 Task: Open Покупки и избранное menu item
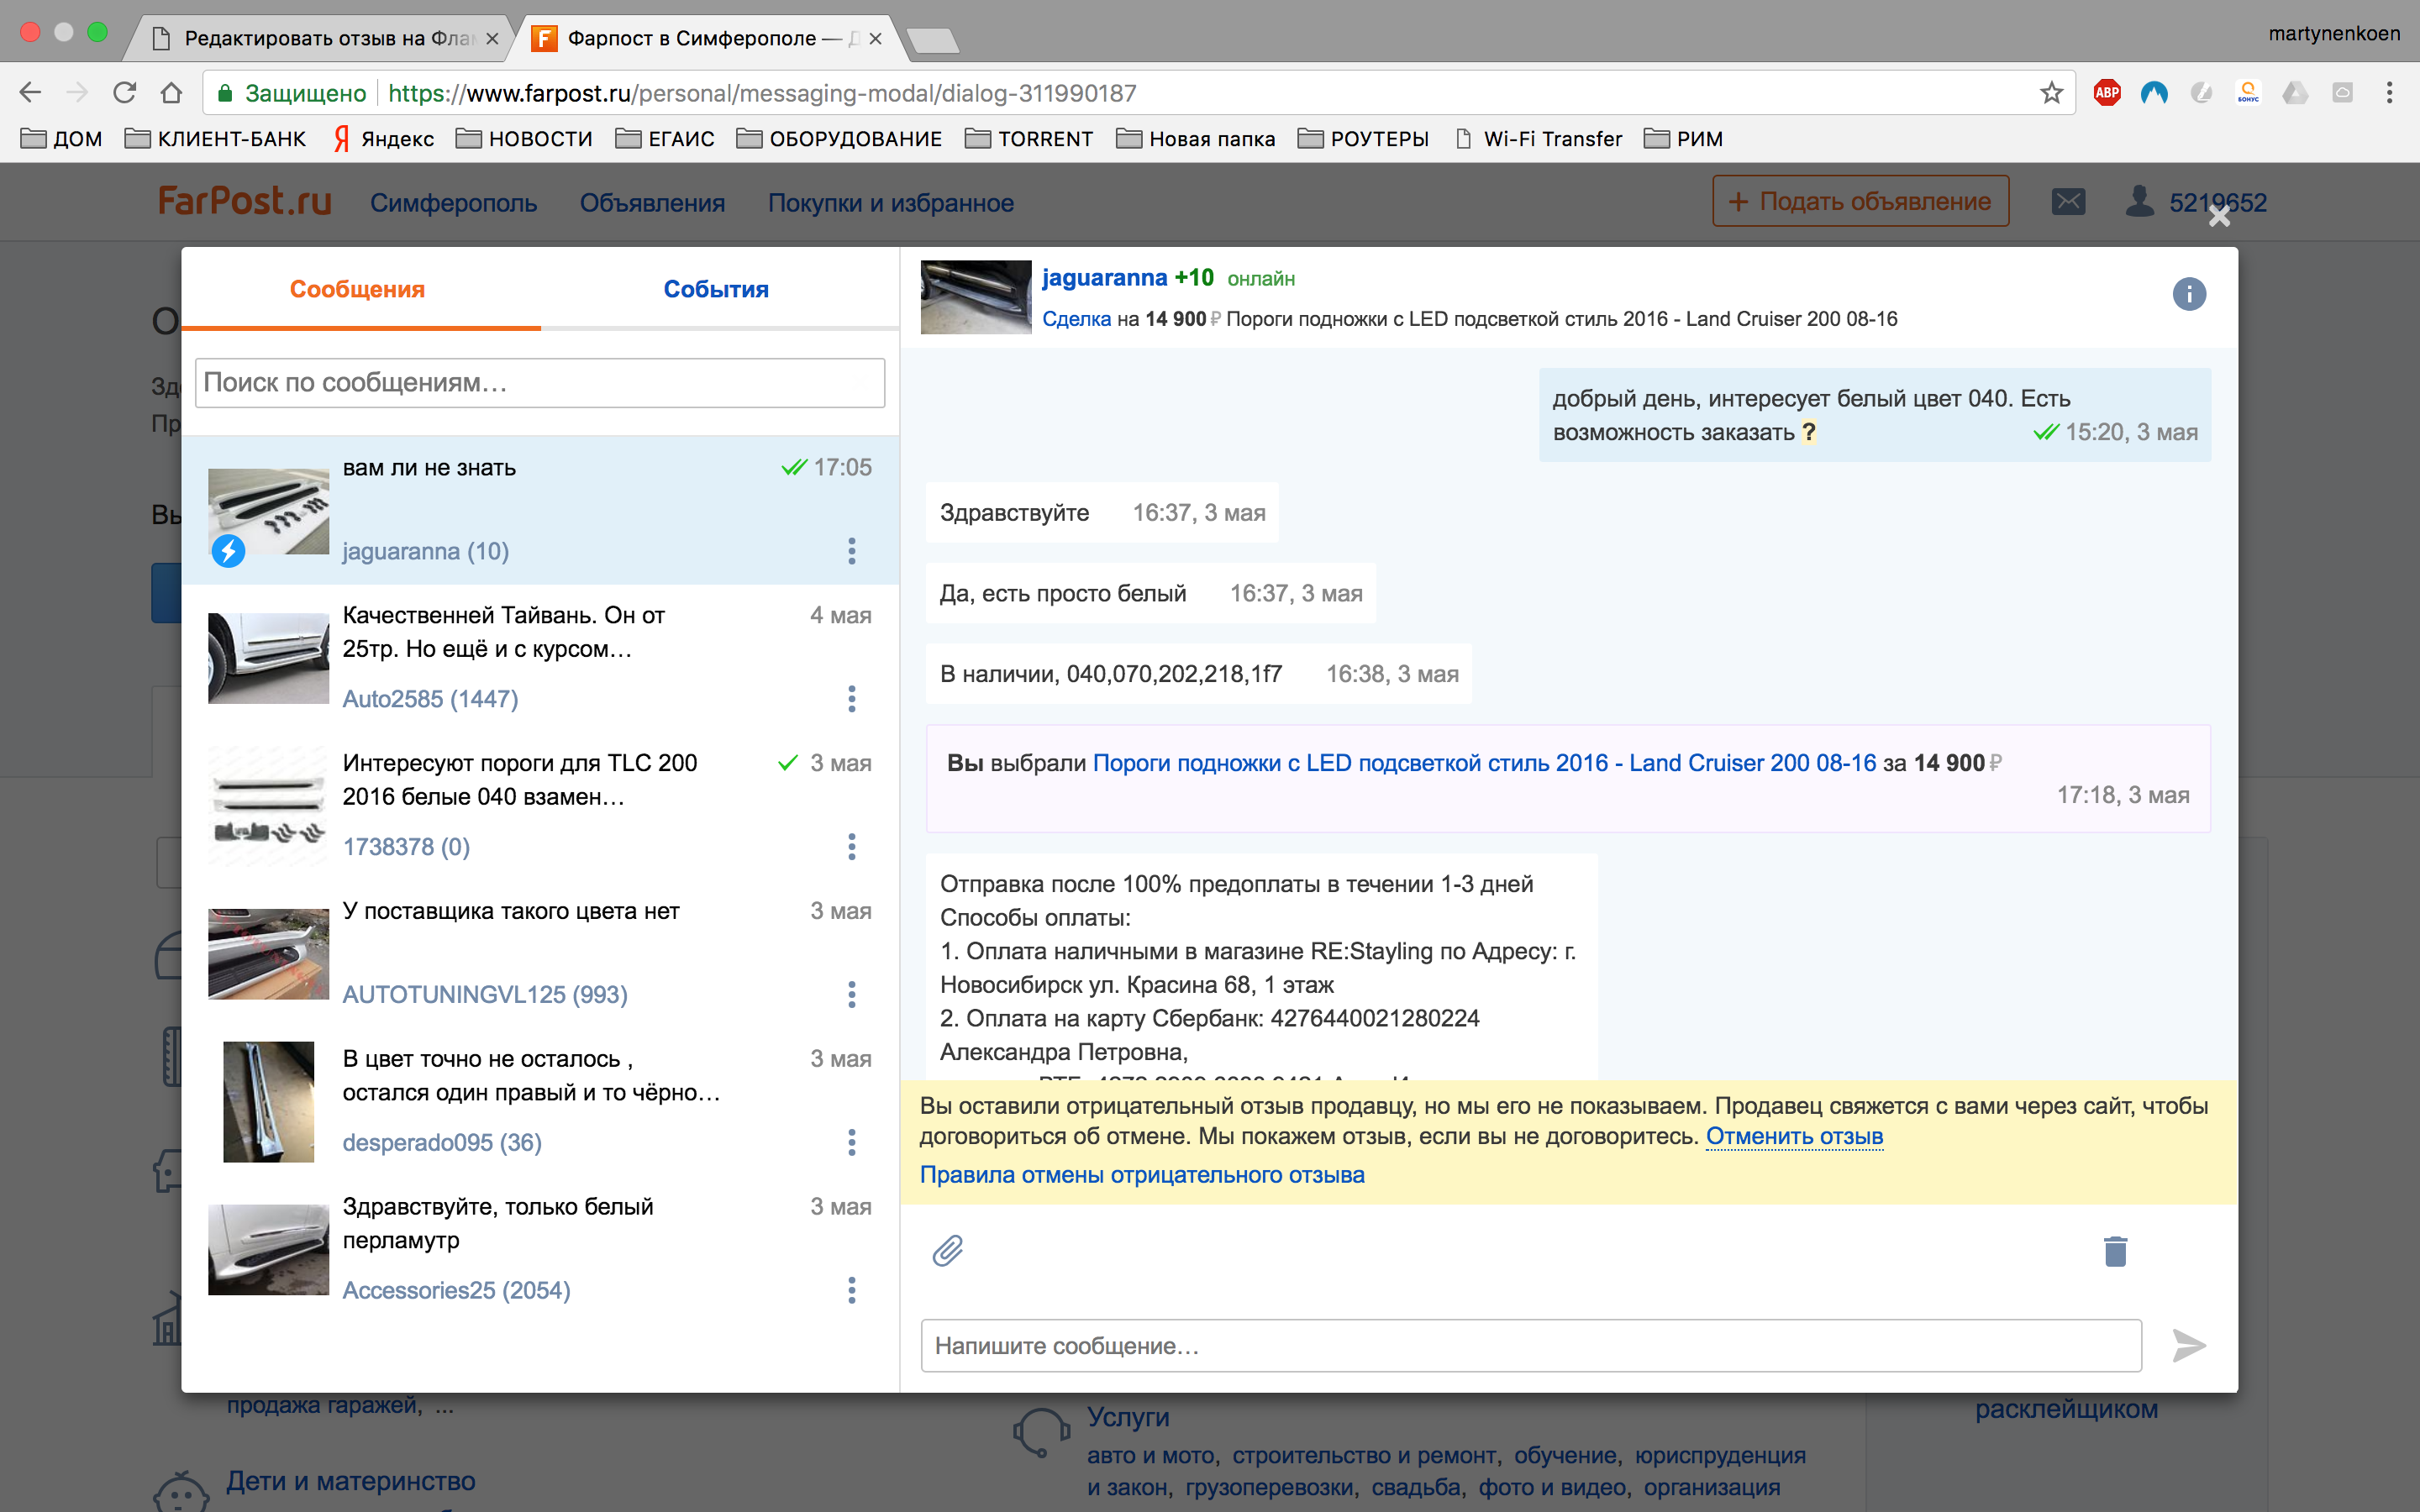(x=890, y=203)
